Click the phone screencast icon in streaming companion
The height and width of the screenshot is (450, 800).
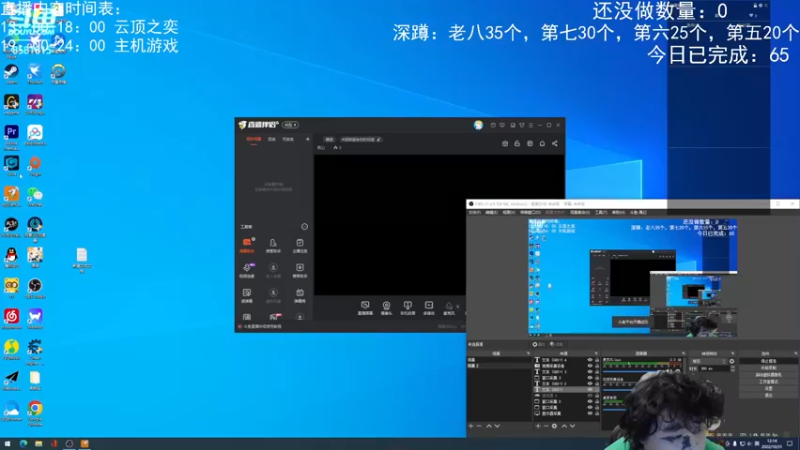[x=408, y=305]
